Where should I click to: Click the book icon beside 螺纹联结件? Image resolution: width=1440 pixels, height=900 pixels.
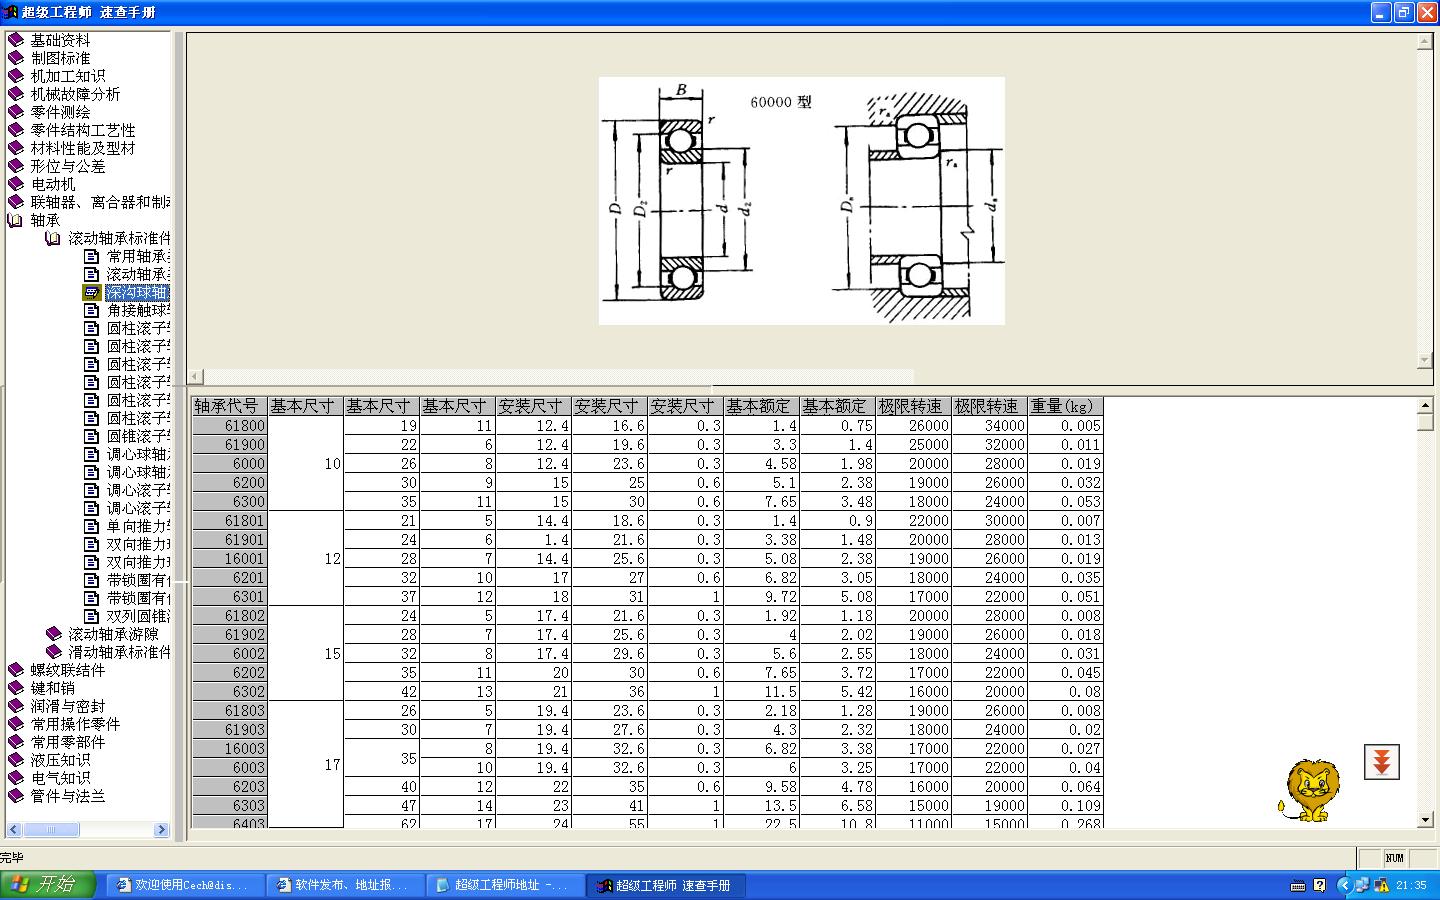click(15, 670)
